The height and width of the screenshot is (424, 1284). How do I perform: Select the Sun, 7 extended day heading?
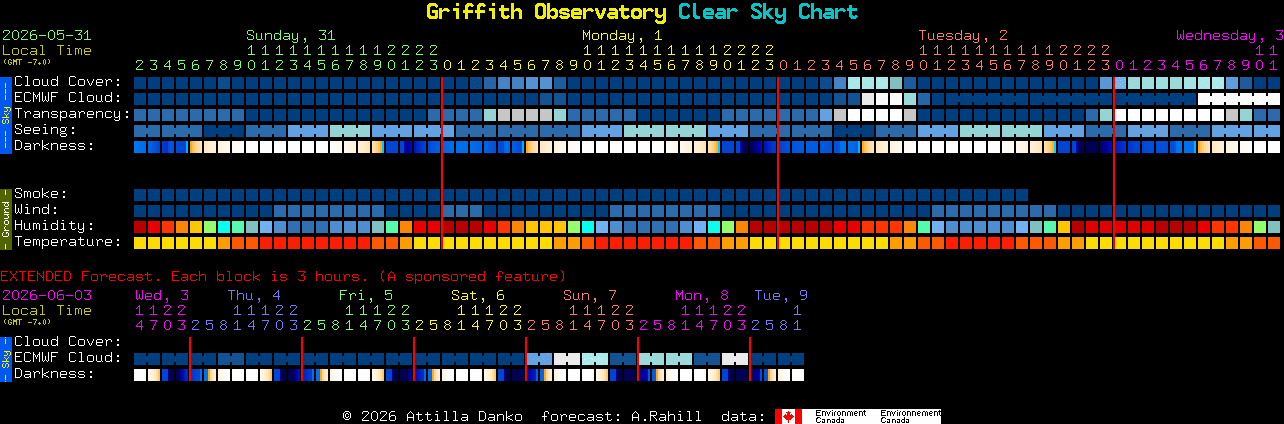coord(590,296)
